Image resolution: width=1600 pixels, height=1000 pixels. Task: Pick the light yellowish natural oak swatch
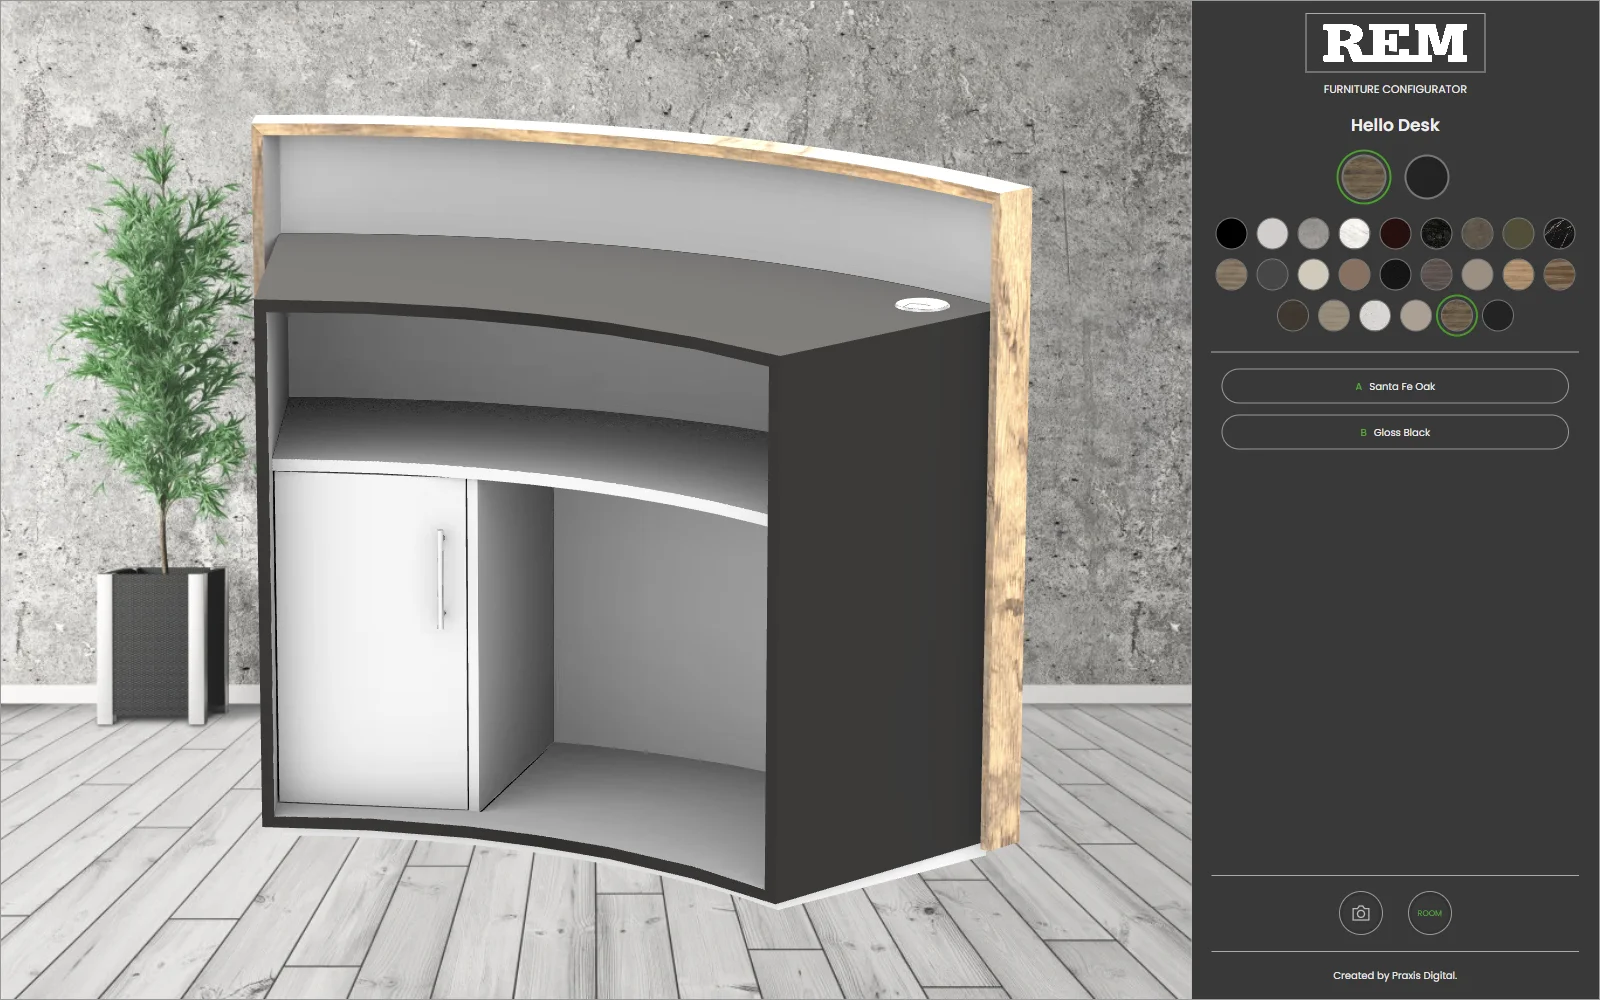(1518, 274)
